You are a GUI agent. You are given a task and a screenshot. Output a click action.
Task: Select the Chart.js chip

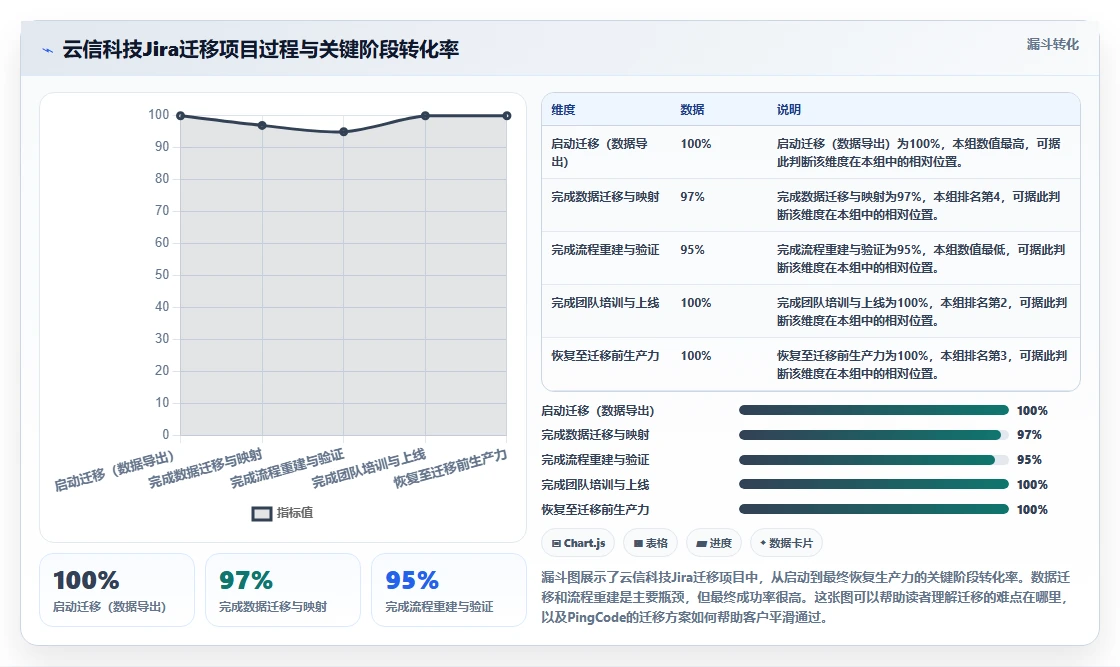point(579,543)
